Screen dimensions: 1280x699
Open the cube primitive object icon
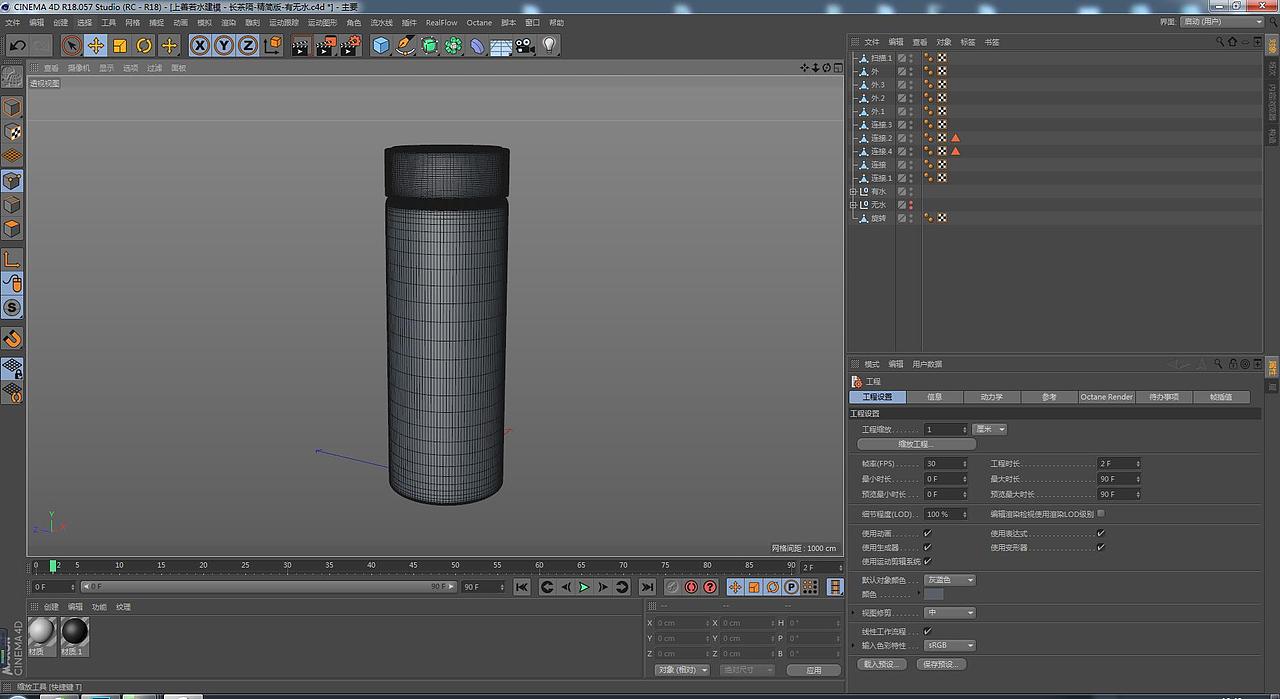tap(380, 45)
